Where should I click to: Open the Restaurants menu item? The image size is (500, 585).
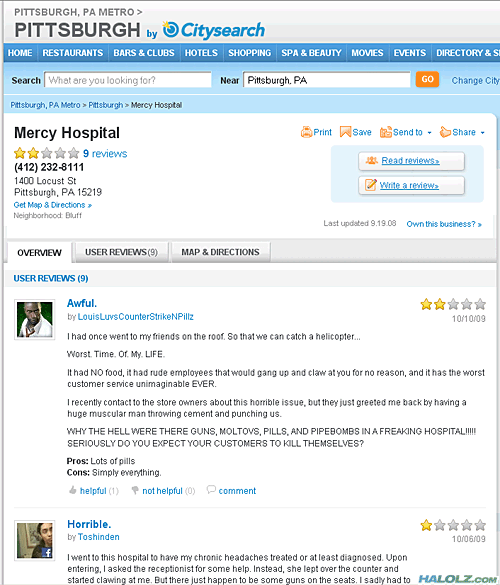[x=73, y=53]
